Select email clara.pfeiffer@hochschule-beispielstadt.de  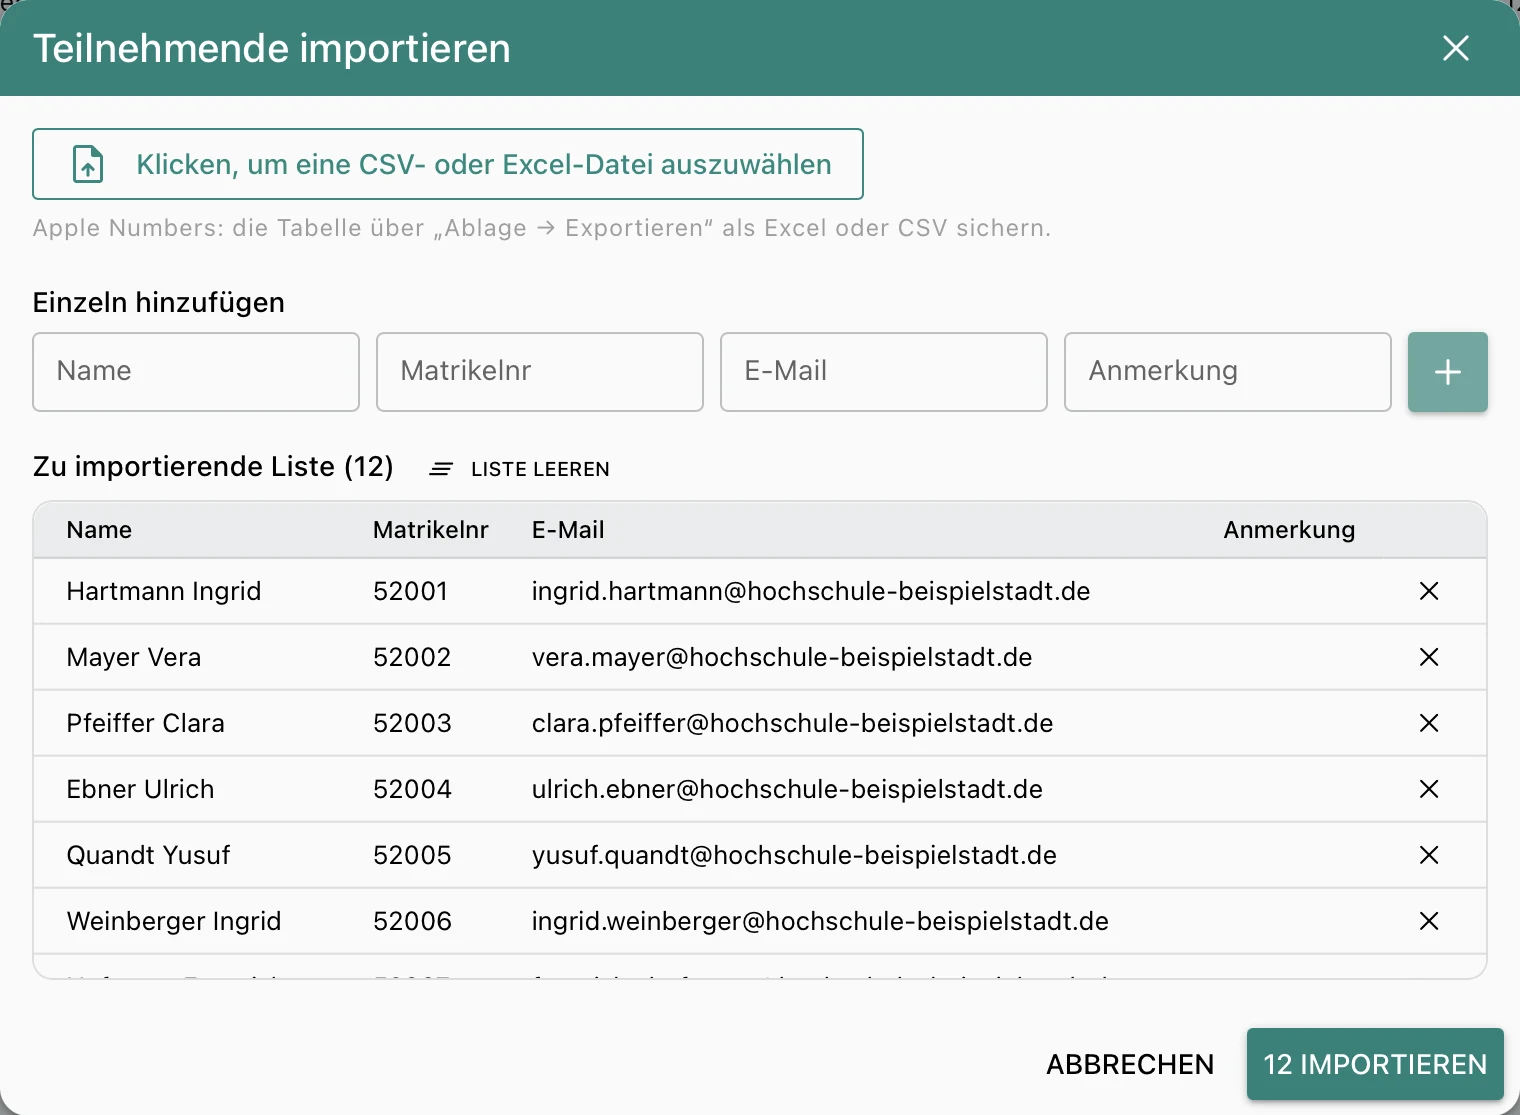coord(793,723)
